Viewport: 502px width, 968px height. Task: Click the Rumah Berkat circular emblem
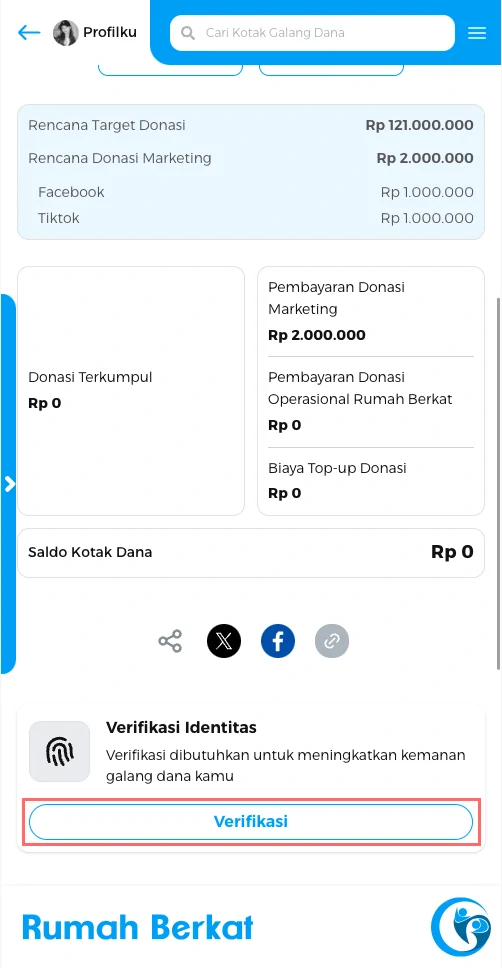coord(461,927)
